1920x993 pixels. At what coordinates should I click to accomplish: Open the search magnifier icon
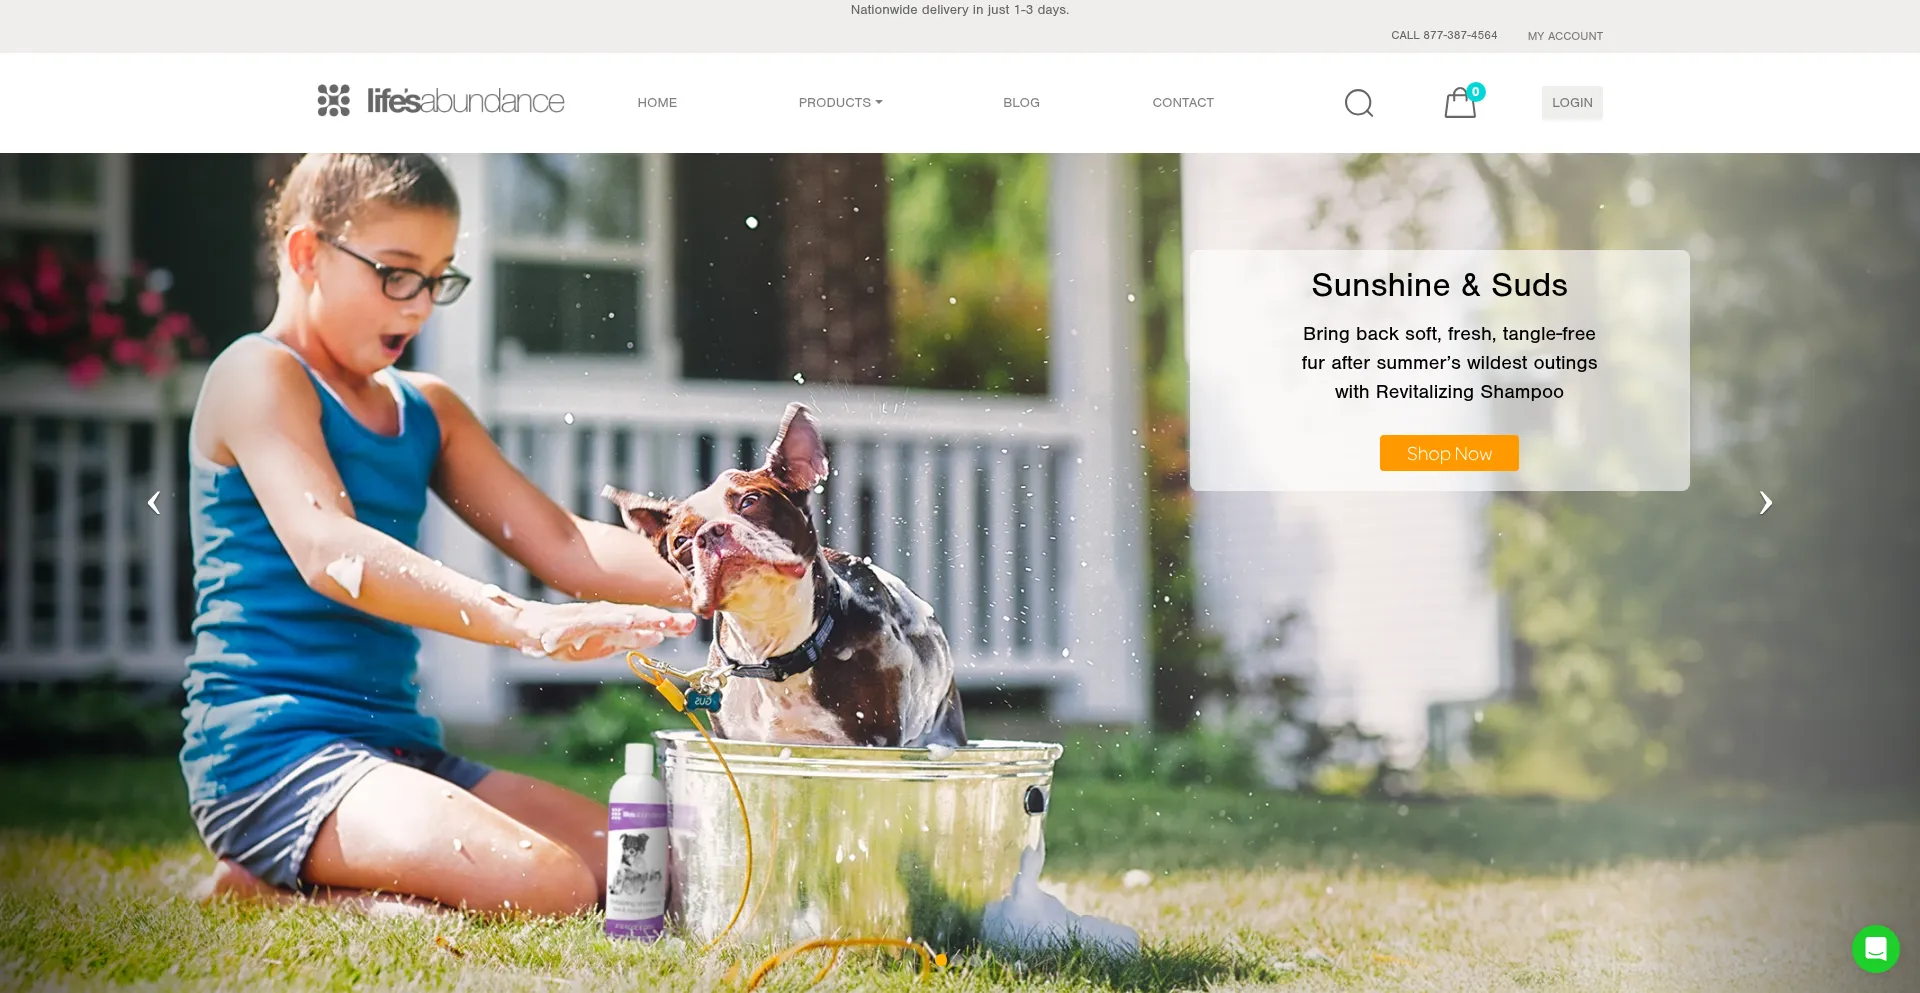[x=1358, y=103]
